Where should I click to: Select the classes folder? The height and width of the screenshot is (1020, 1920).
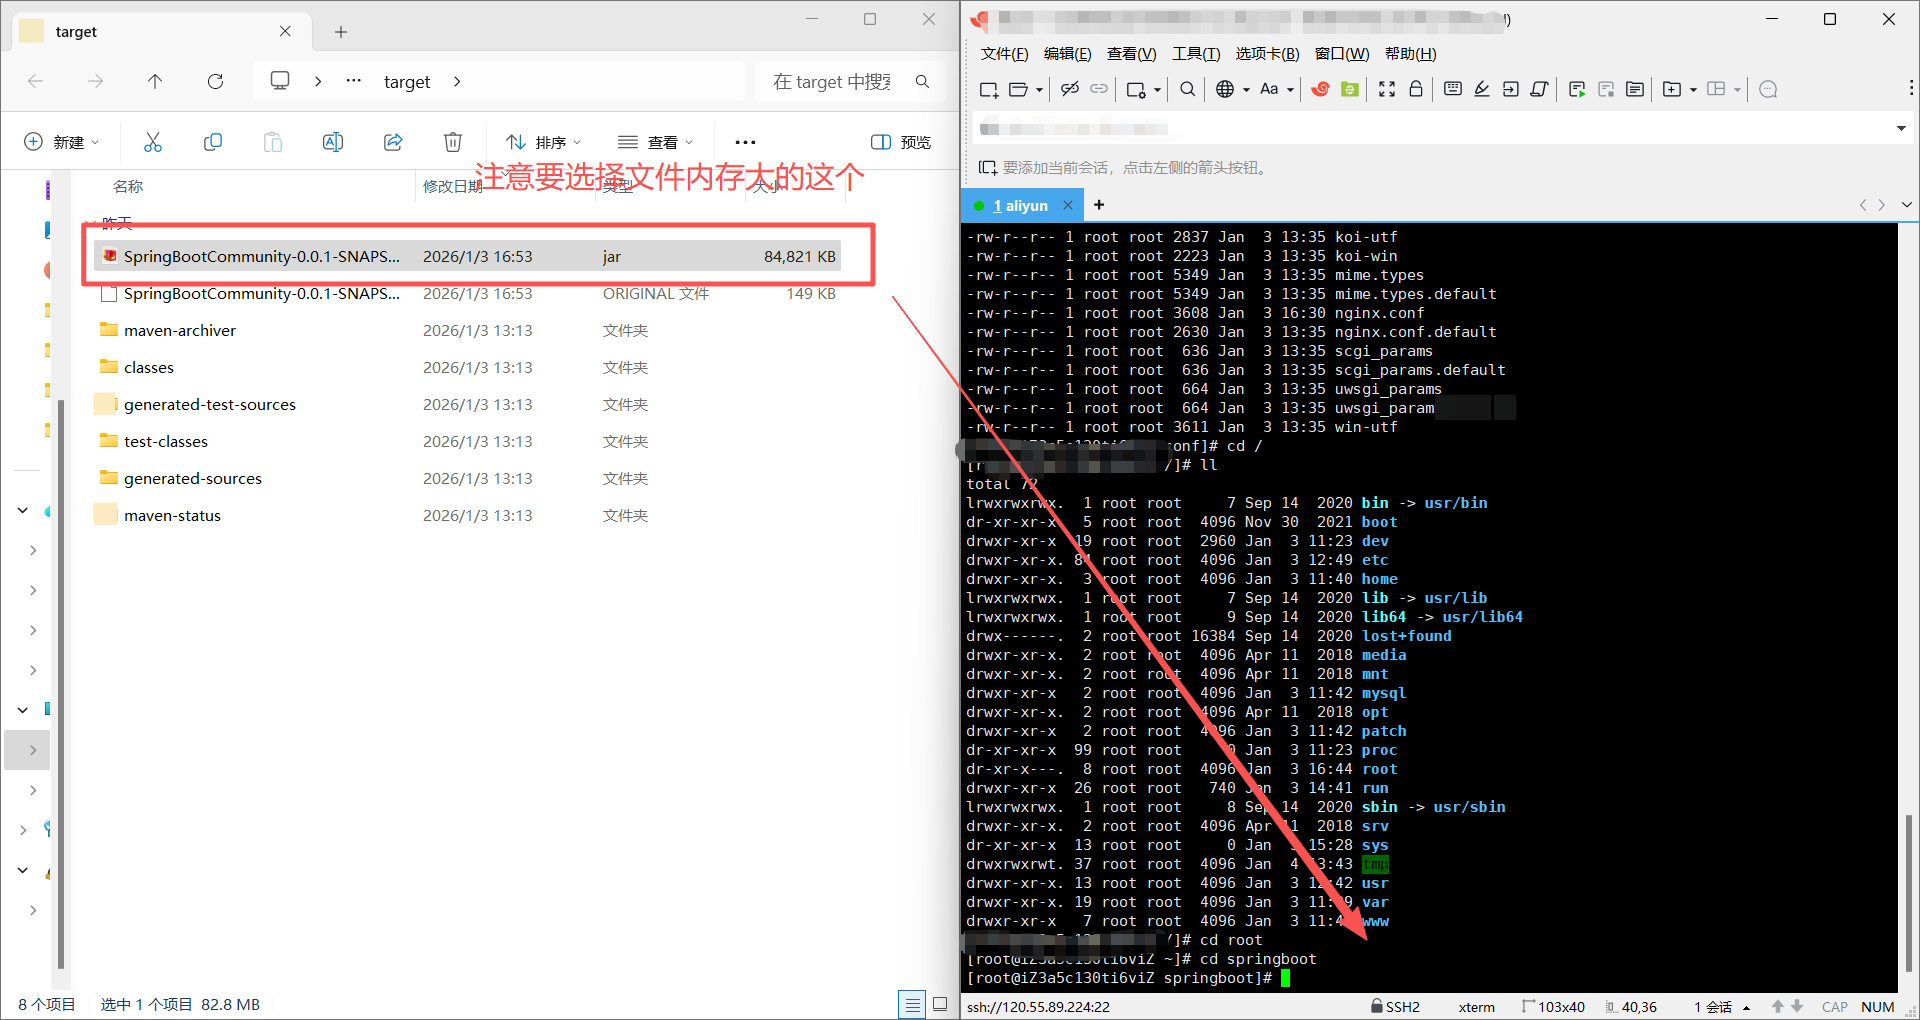tap(468, 367)
